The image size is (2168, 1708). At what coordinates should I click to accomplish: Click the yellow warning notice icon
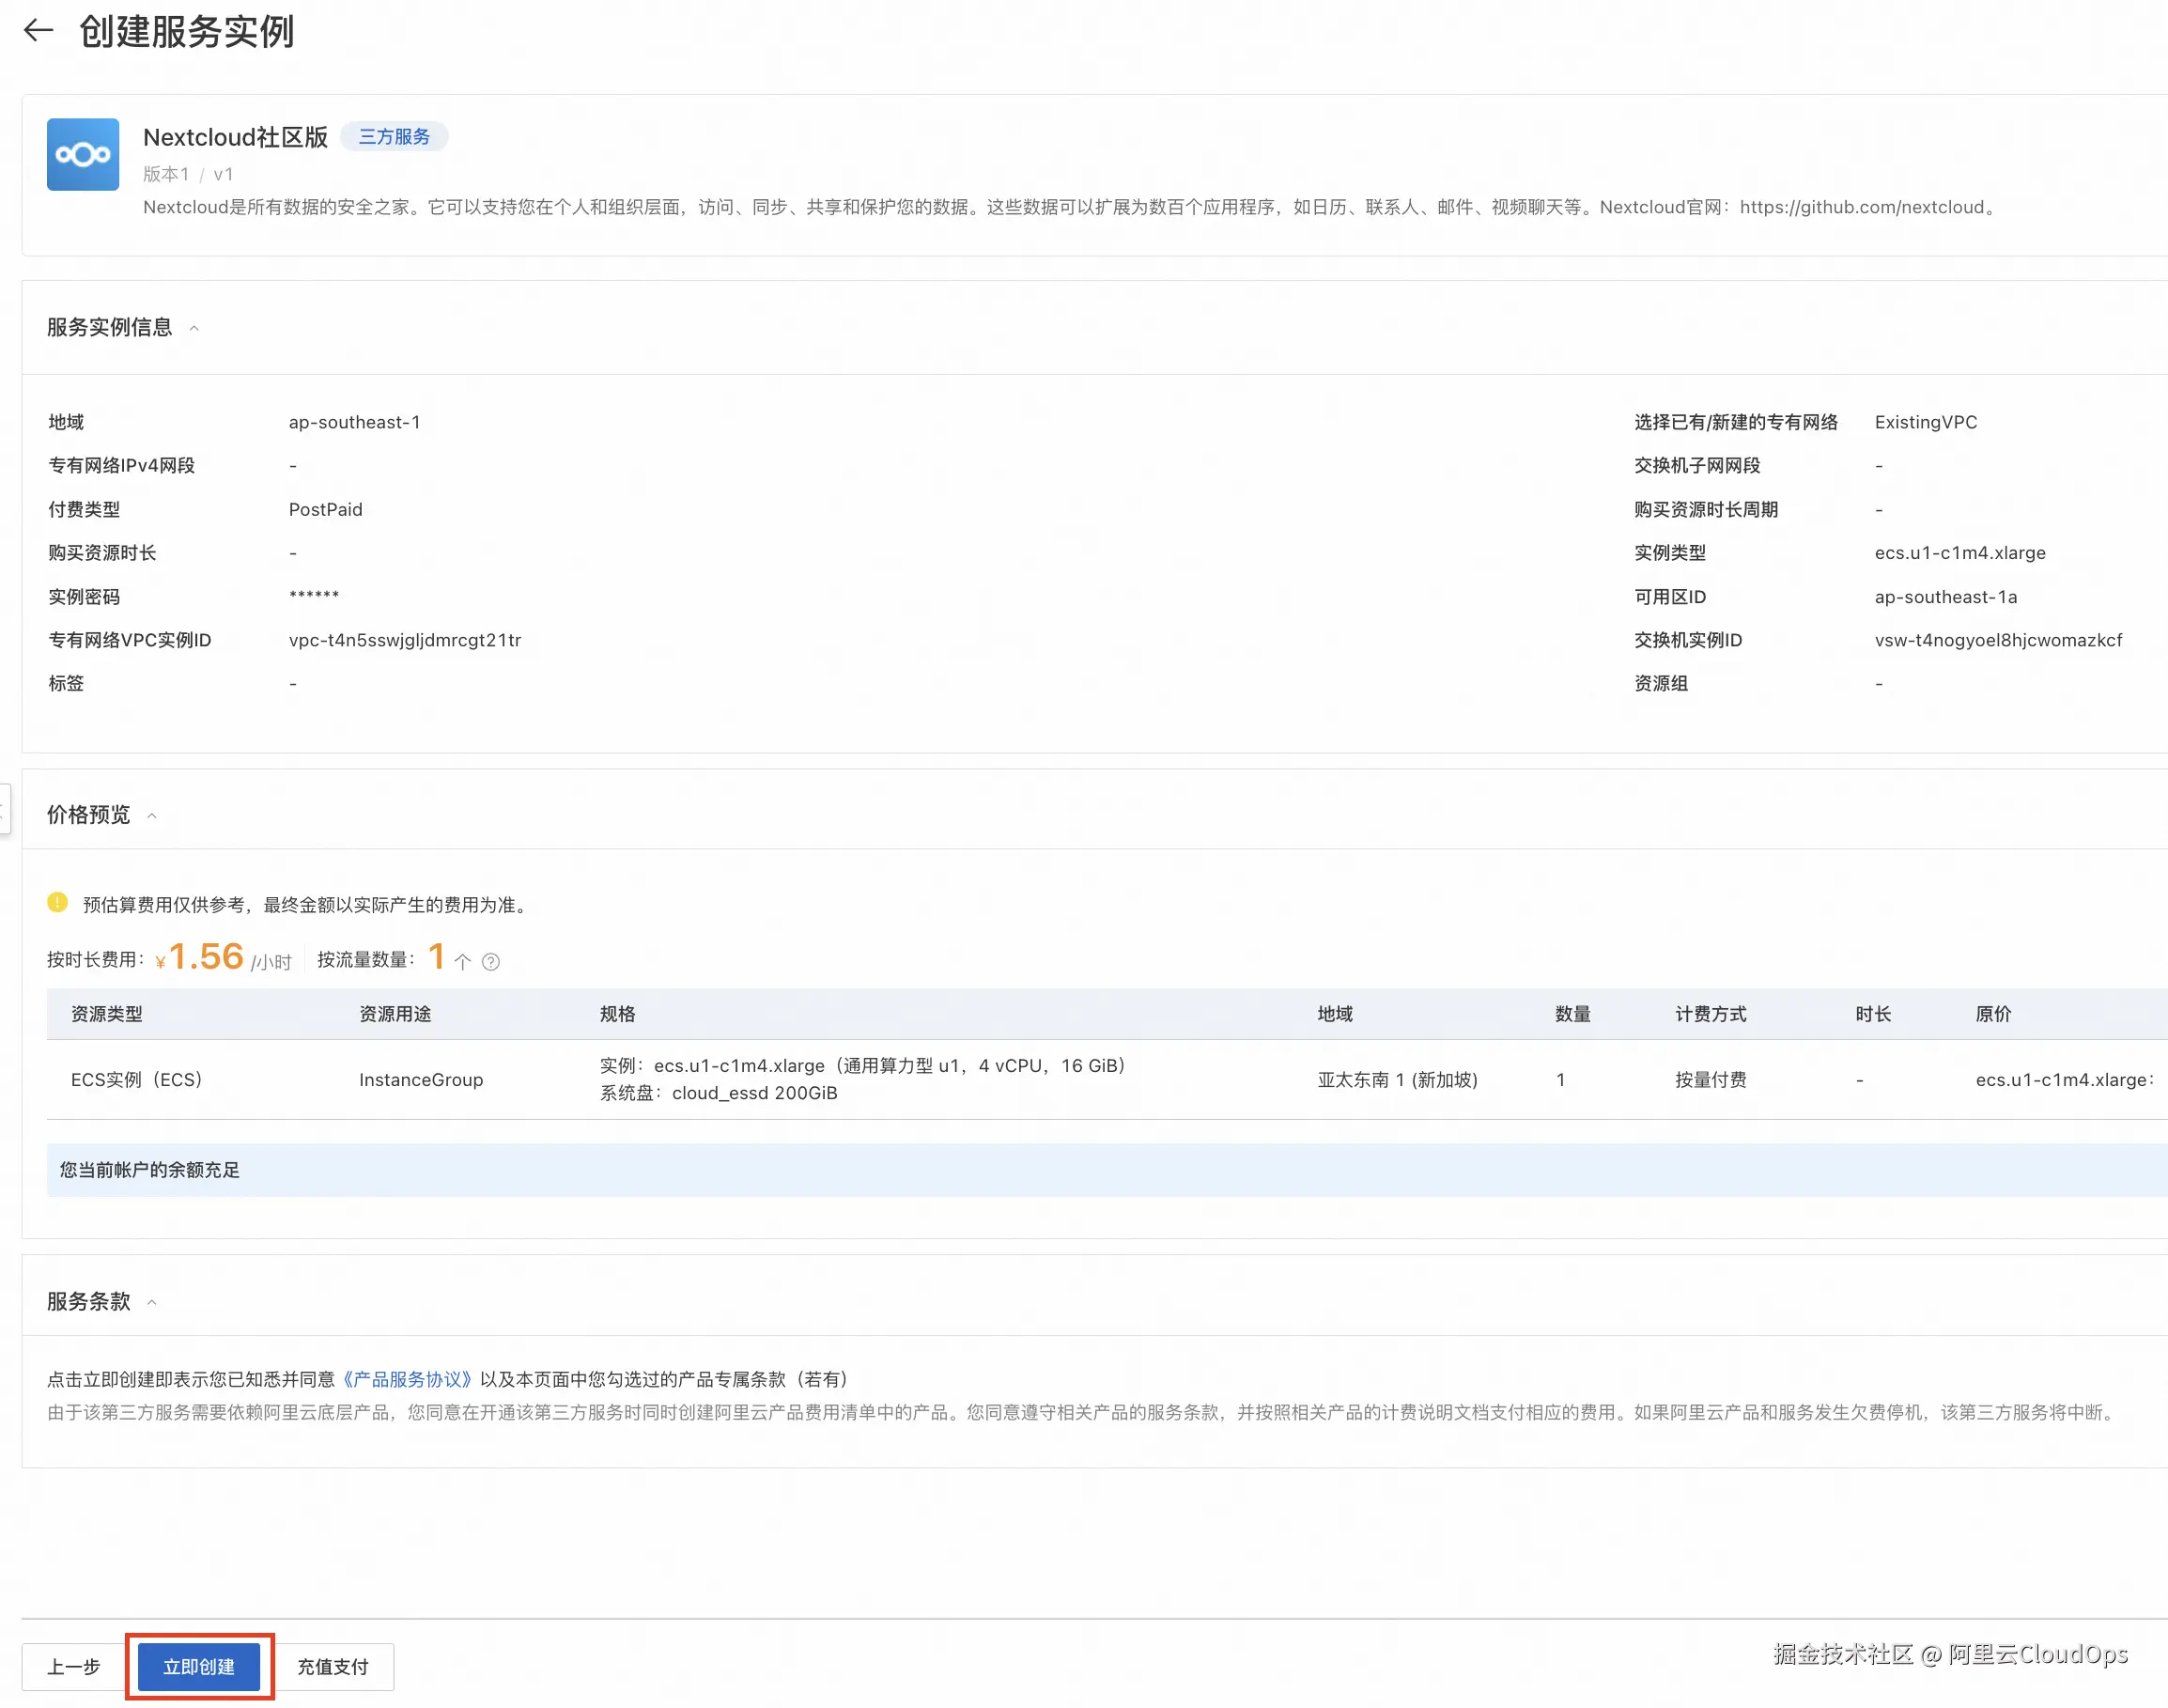tap(58, 903)
